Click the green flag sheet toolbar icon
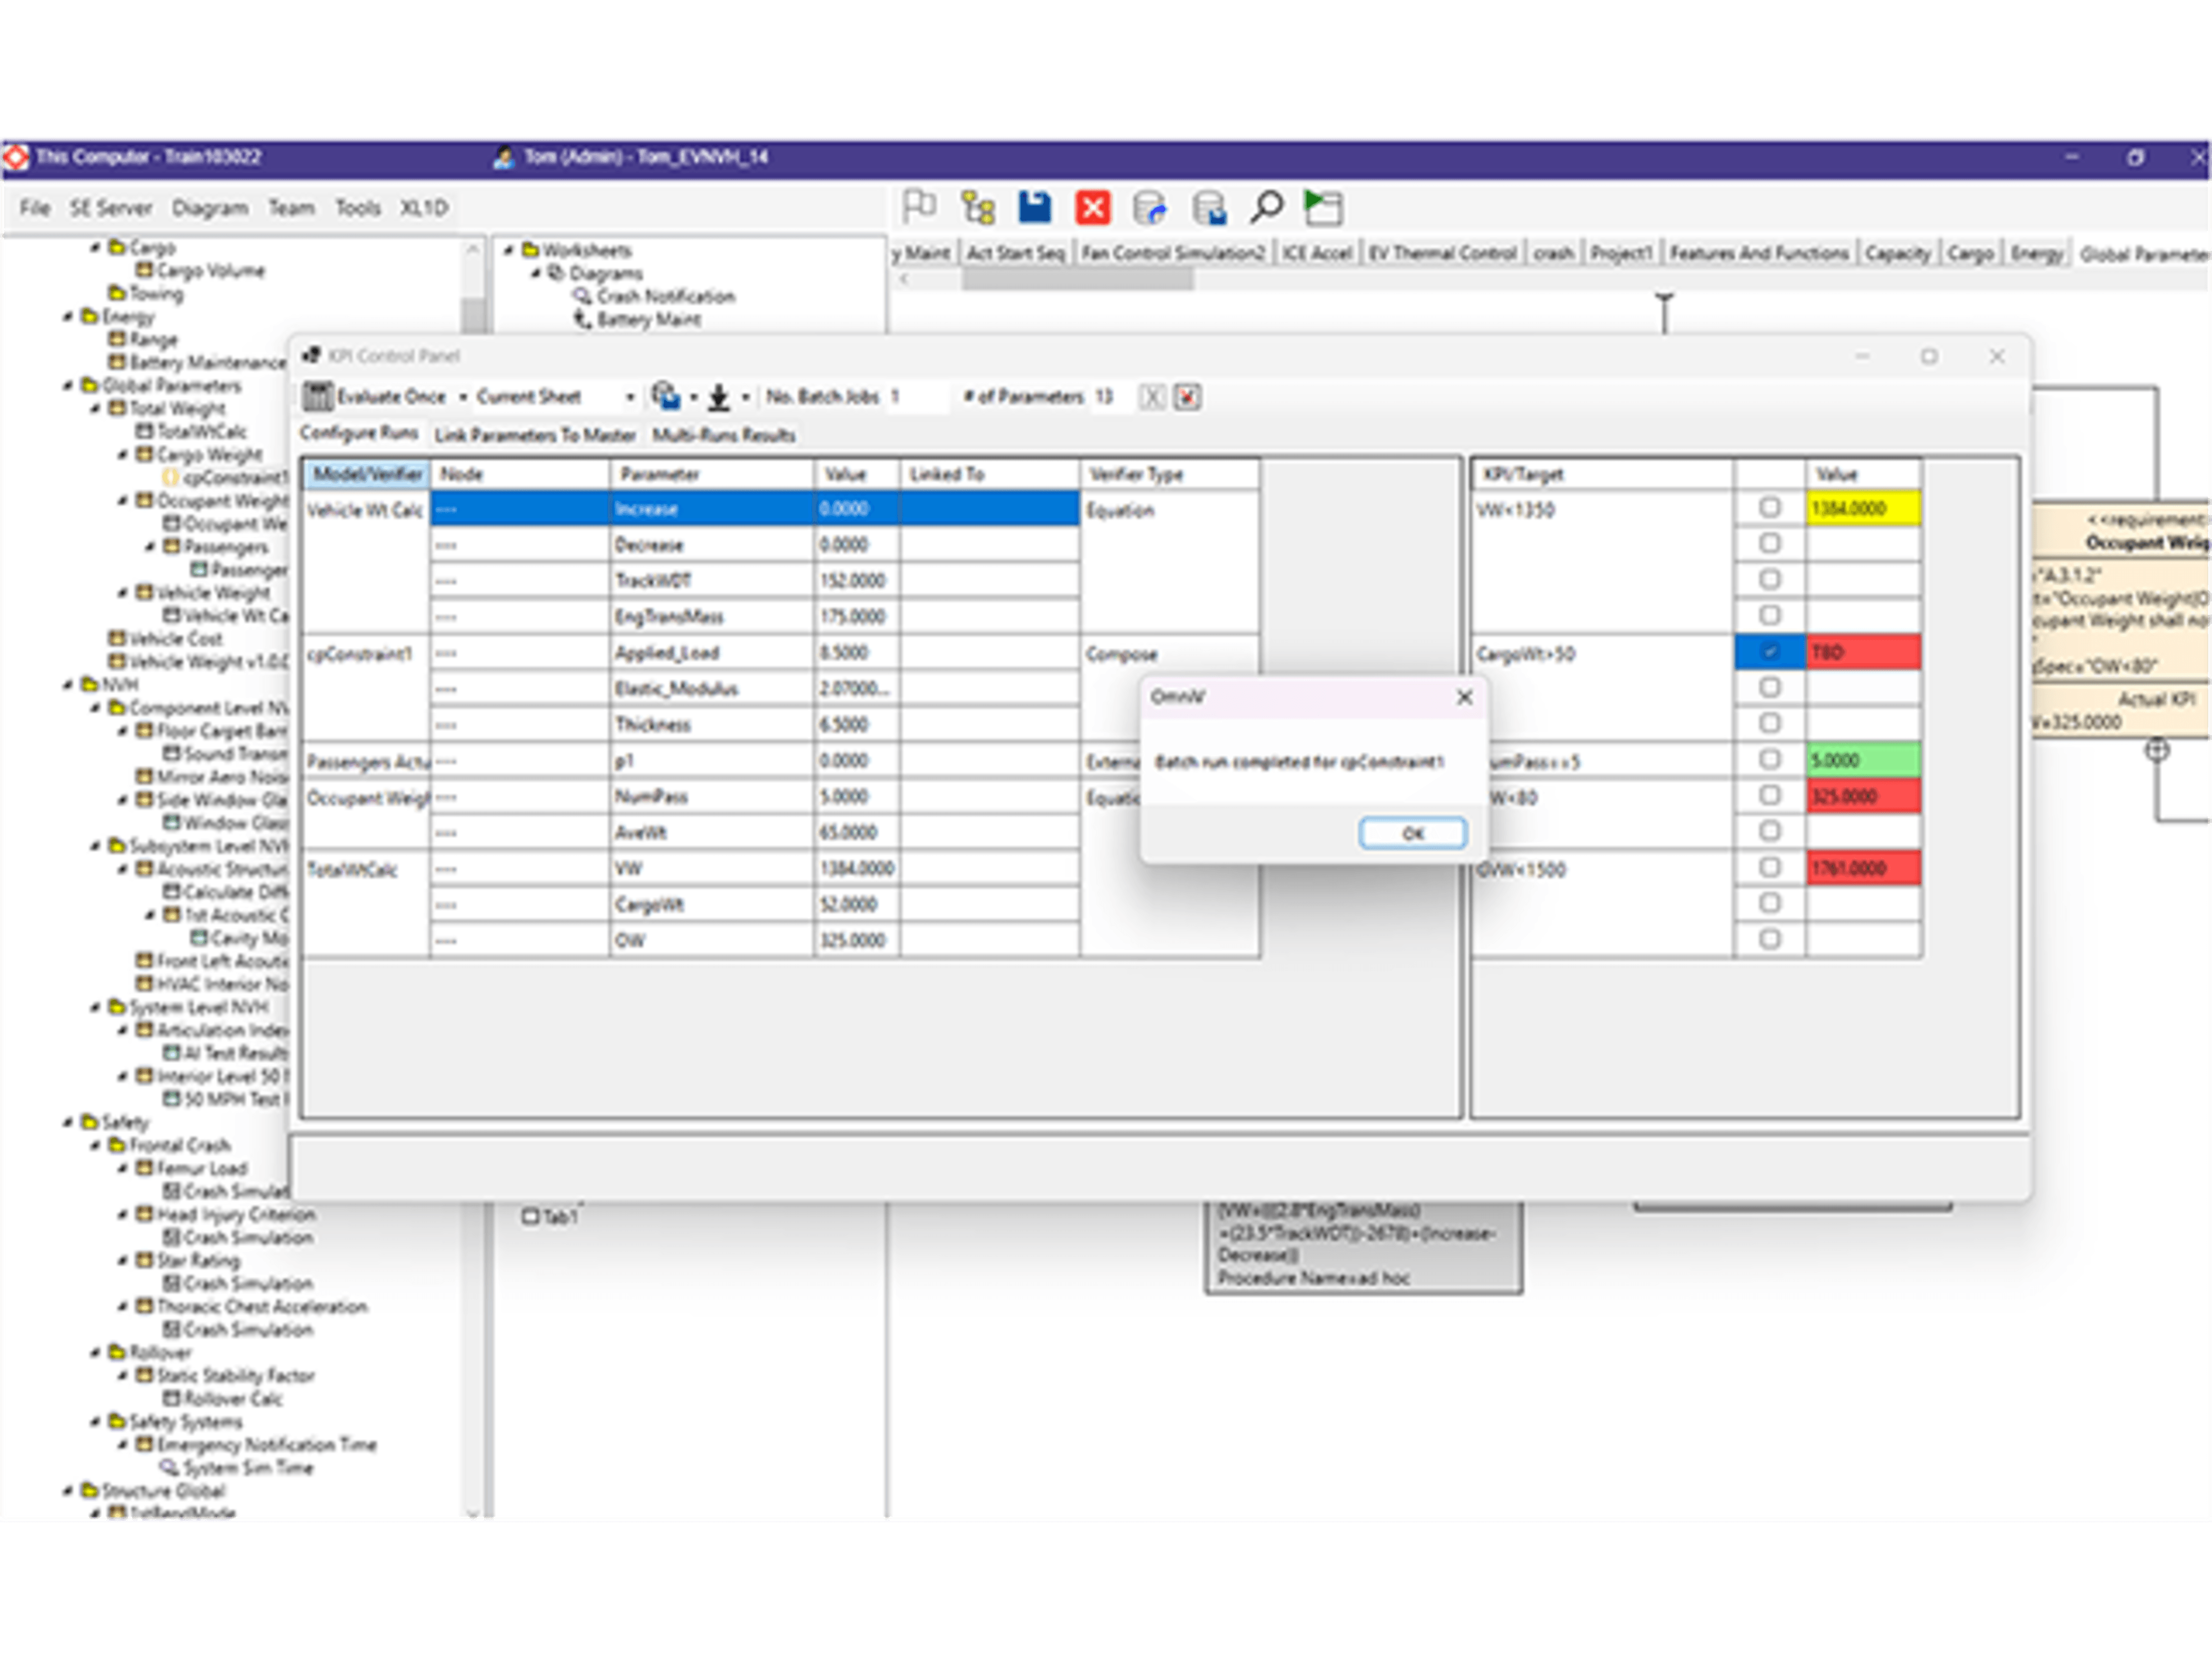 click(x=1323, y=207)
